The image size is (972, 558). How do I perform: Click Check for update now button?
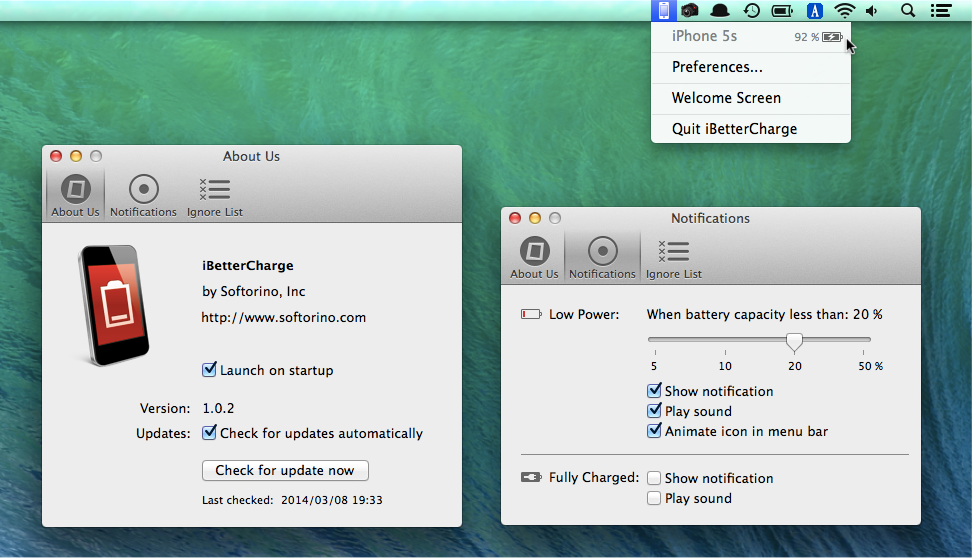(x=285, y=471)
